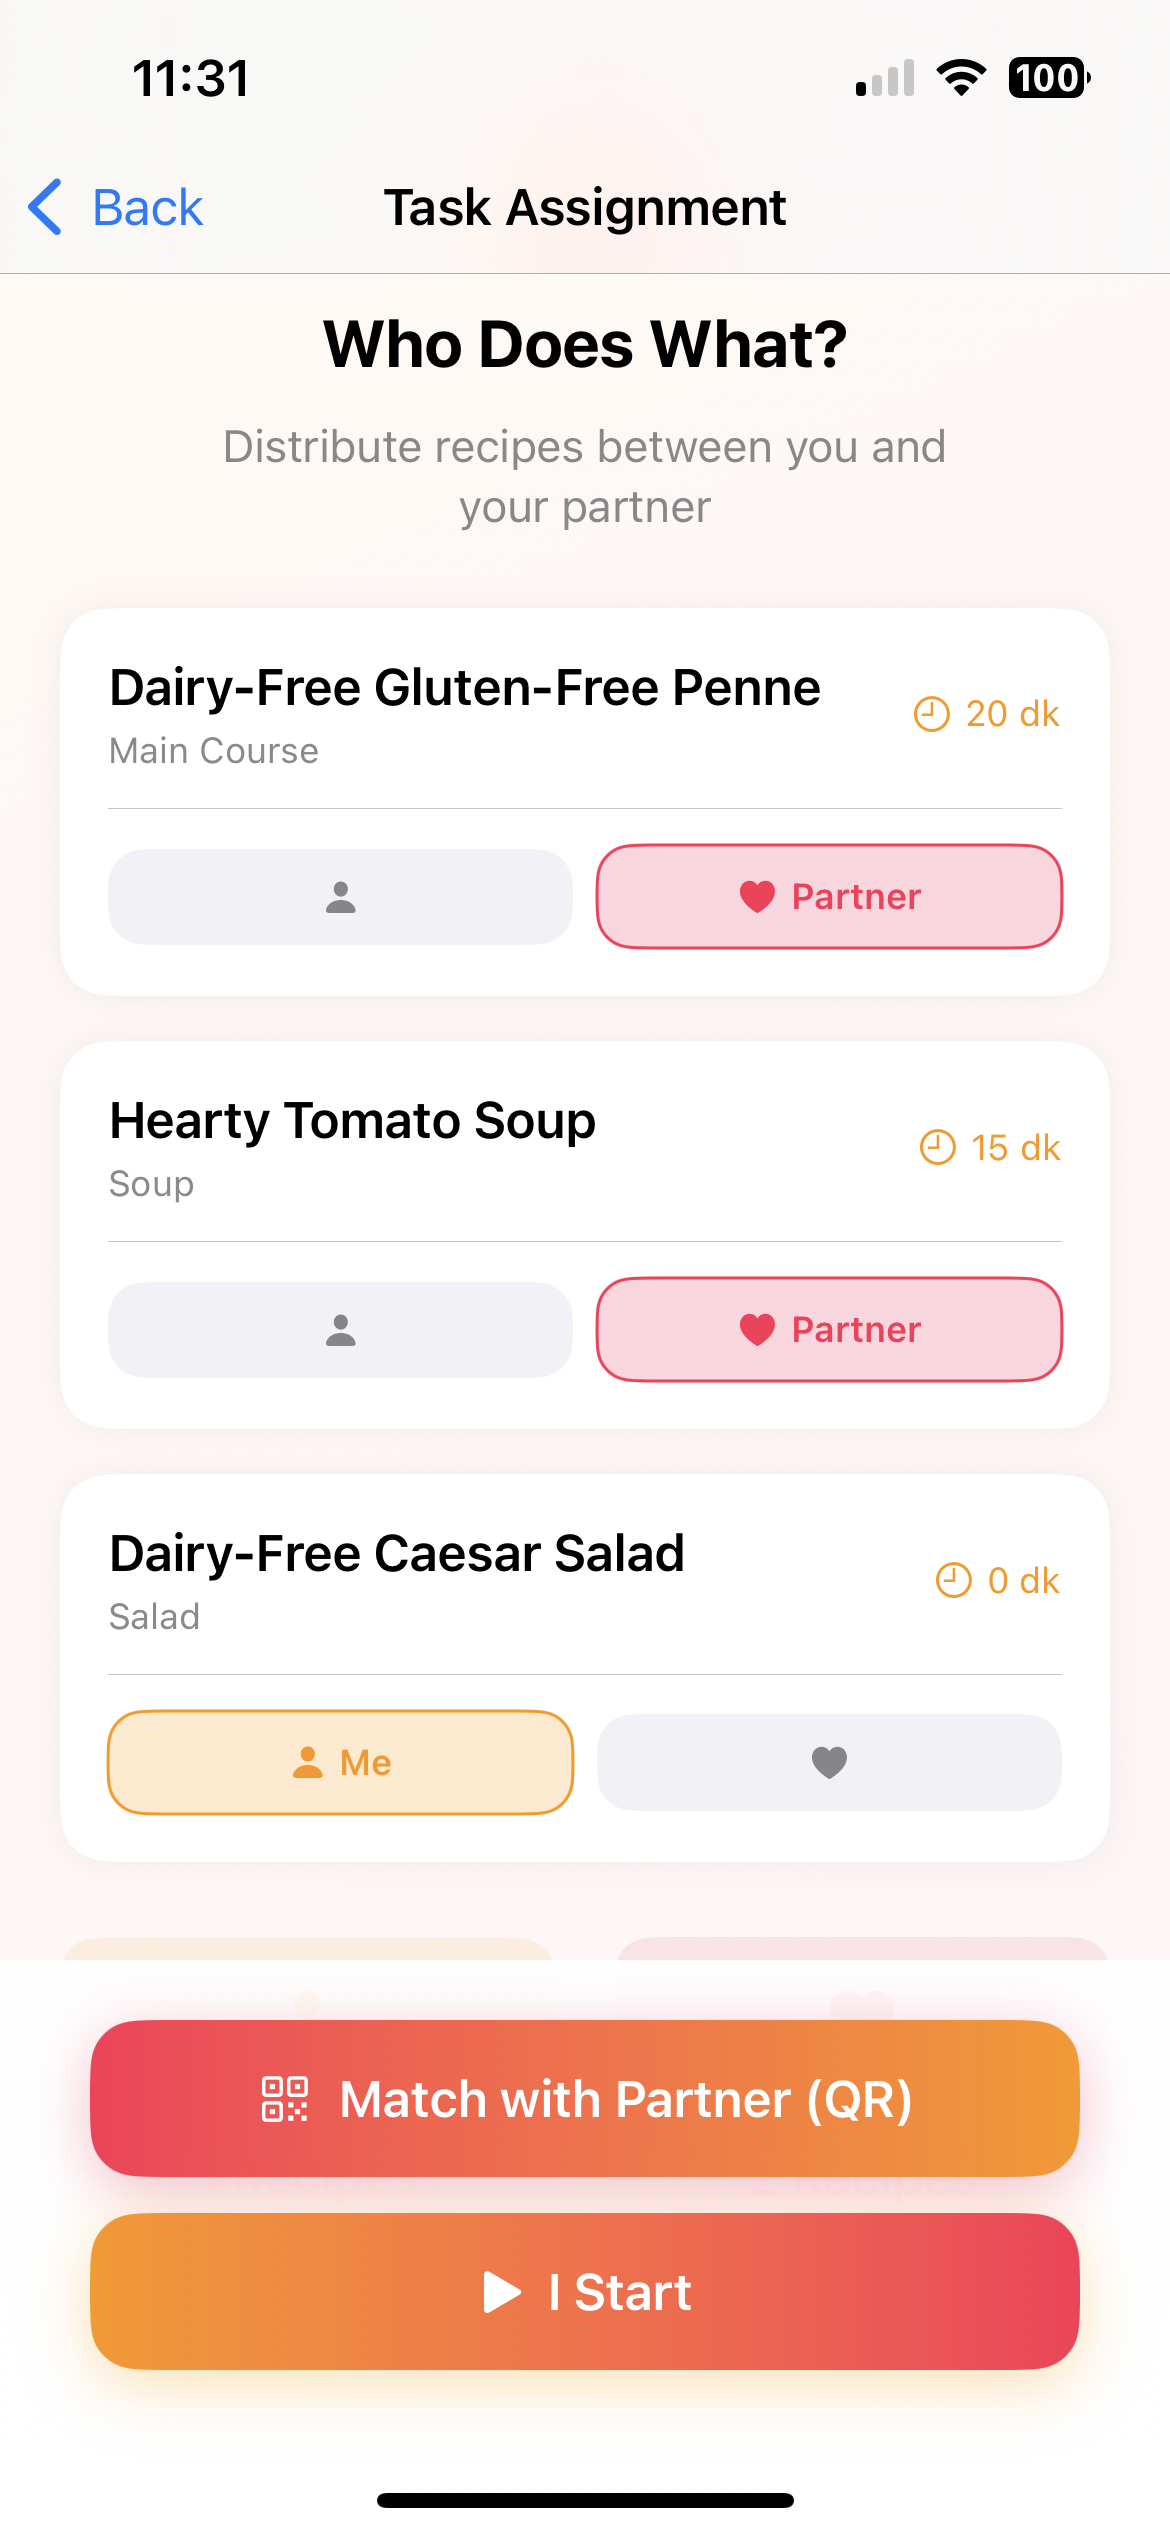Viewport: 1170px width, 2532px height.
Task: Tap the Wi-Fi status icon
Action: pyautogui.click(x=961, y=78)
